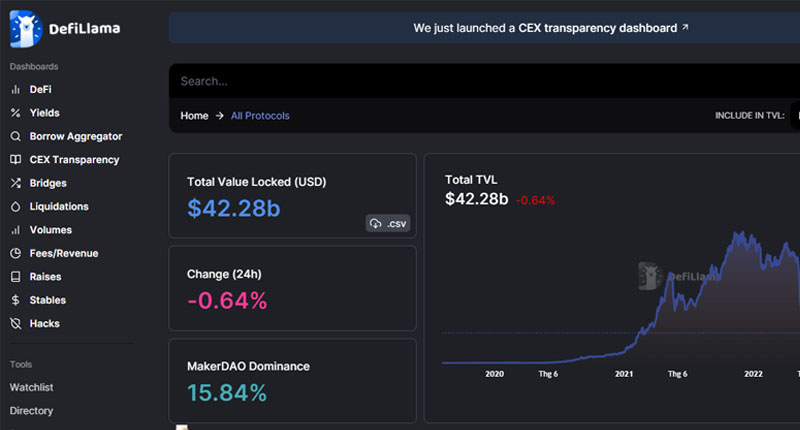Viewport: 800px width, 430px height.
Task: Open the Raises menu item
Action: pos(45,277)
